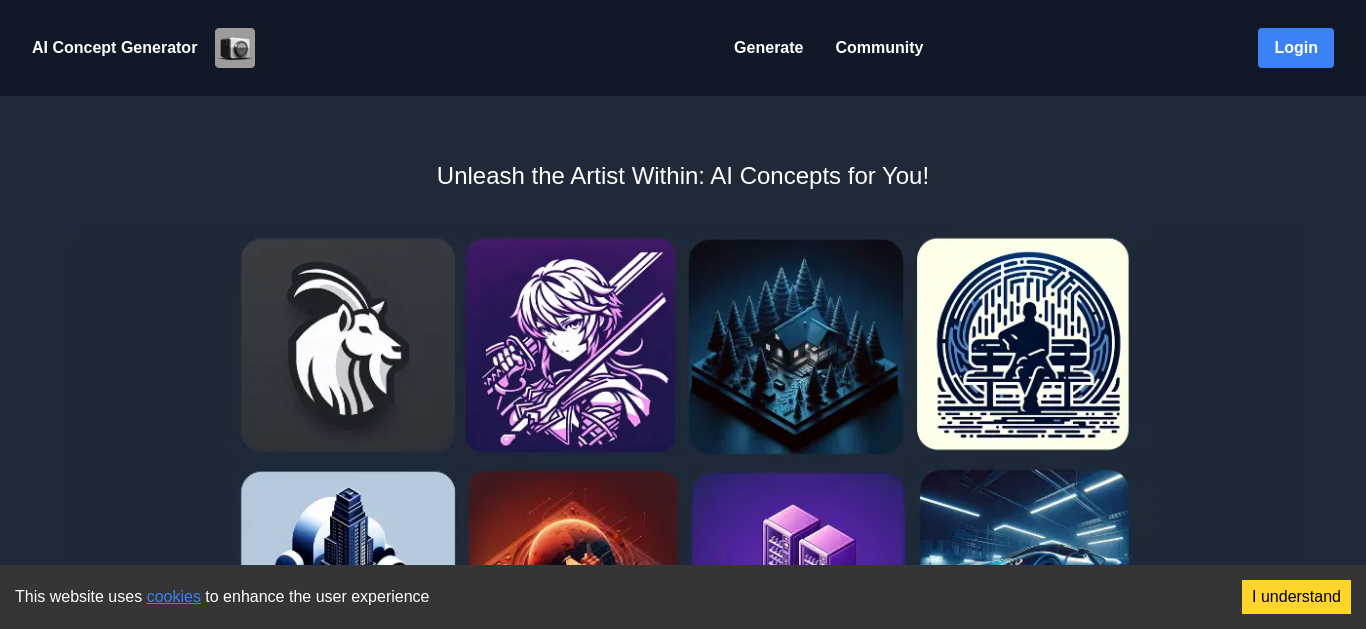This screenshot has height=629, width=1366.
Task: Open the Community menu item
Action: click(x=879, y=48)
